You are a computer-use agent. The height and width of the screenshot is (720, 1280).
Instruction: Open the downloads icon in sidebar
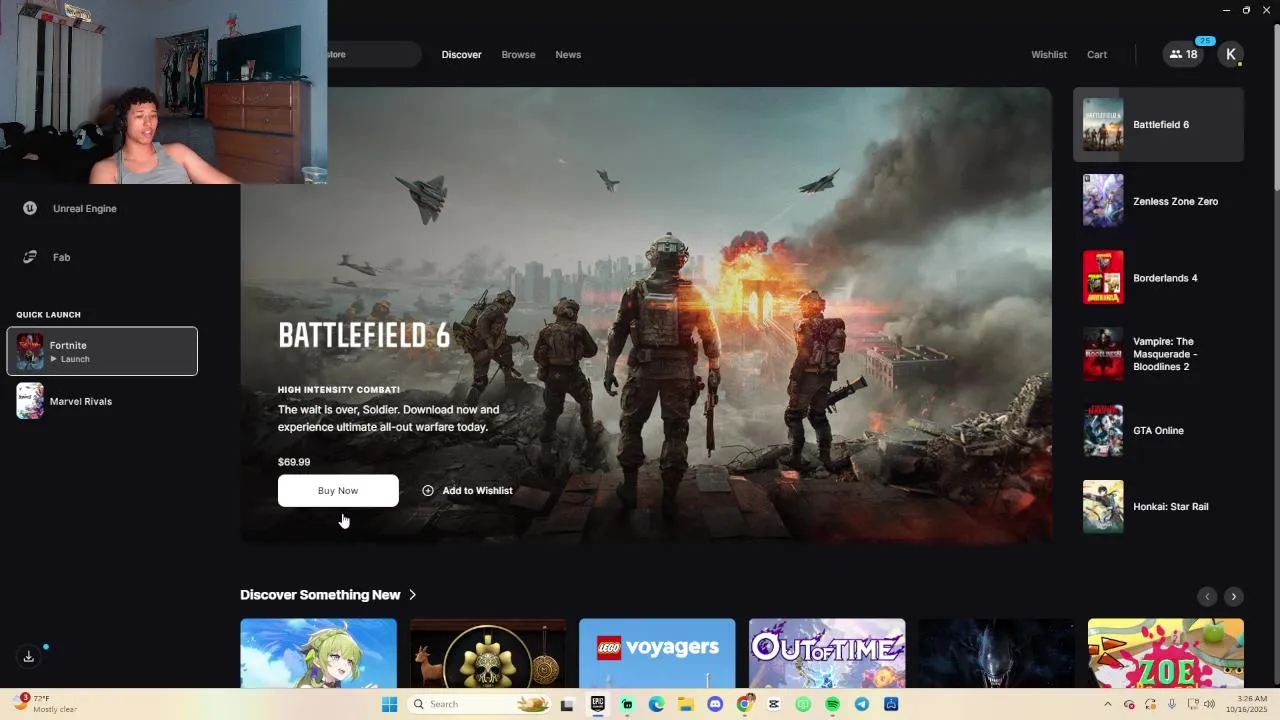(28, 657)
